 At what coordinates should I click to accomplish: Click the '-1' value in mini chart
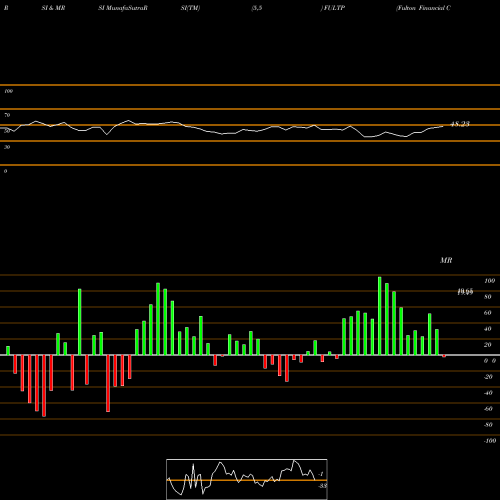pyautogui.click(x=321, y=474)
